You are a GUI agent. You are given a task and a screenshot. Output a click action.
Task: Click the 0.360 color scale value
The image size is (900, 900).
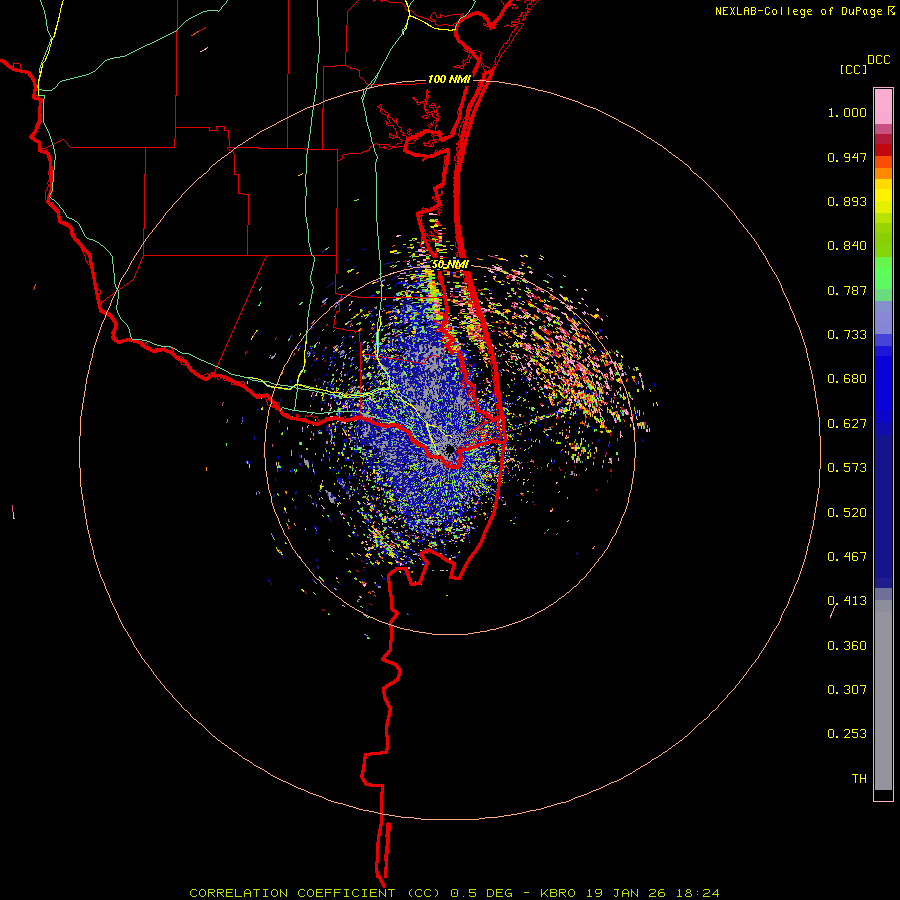pyautogui.click(x=847, y=646)
